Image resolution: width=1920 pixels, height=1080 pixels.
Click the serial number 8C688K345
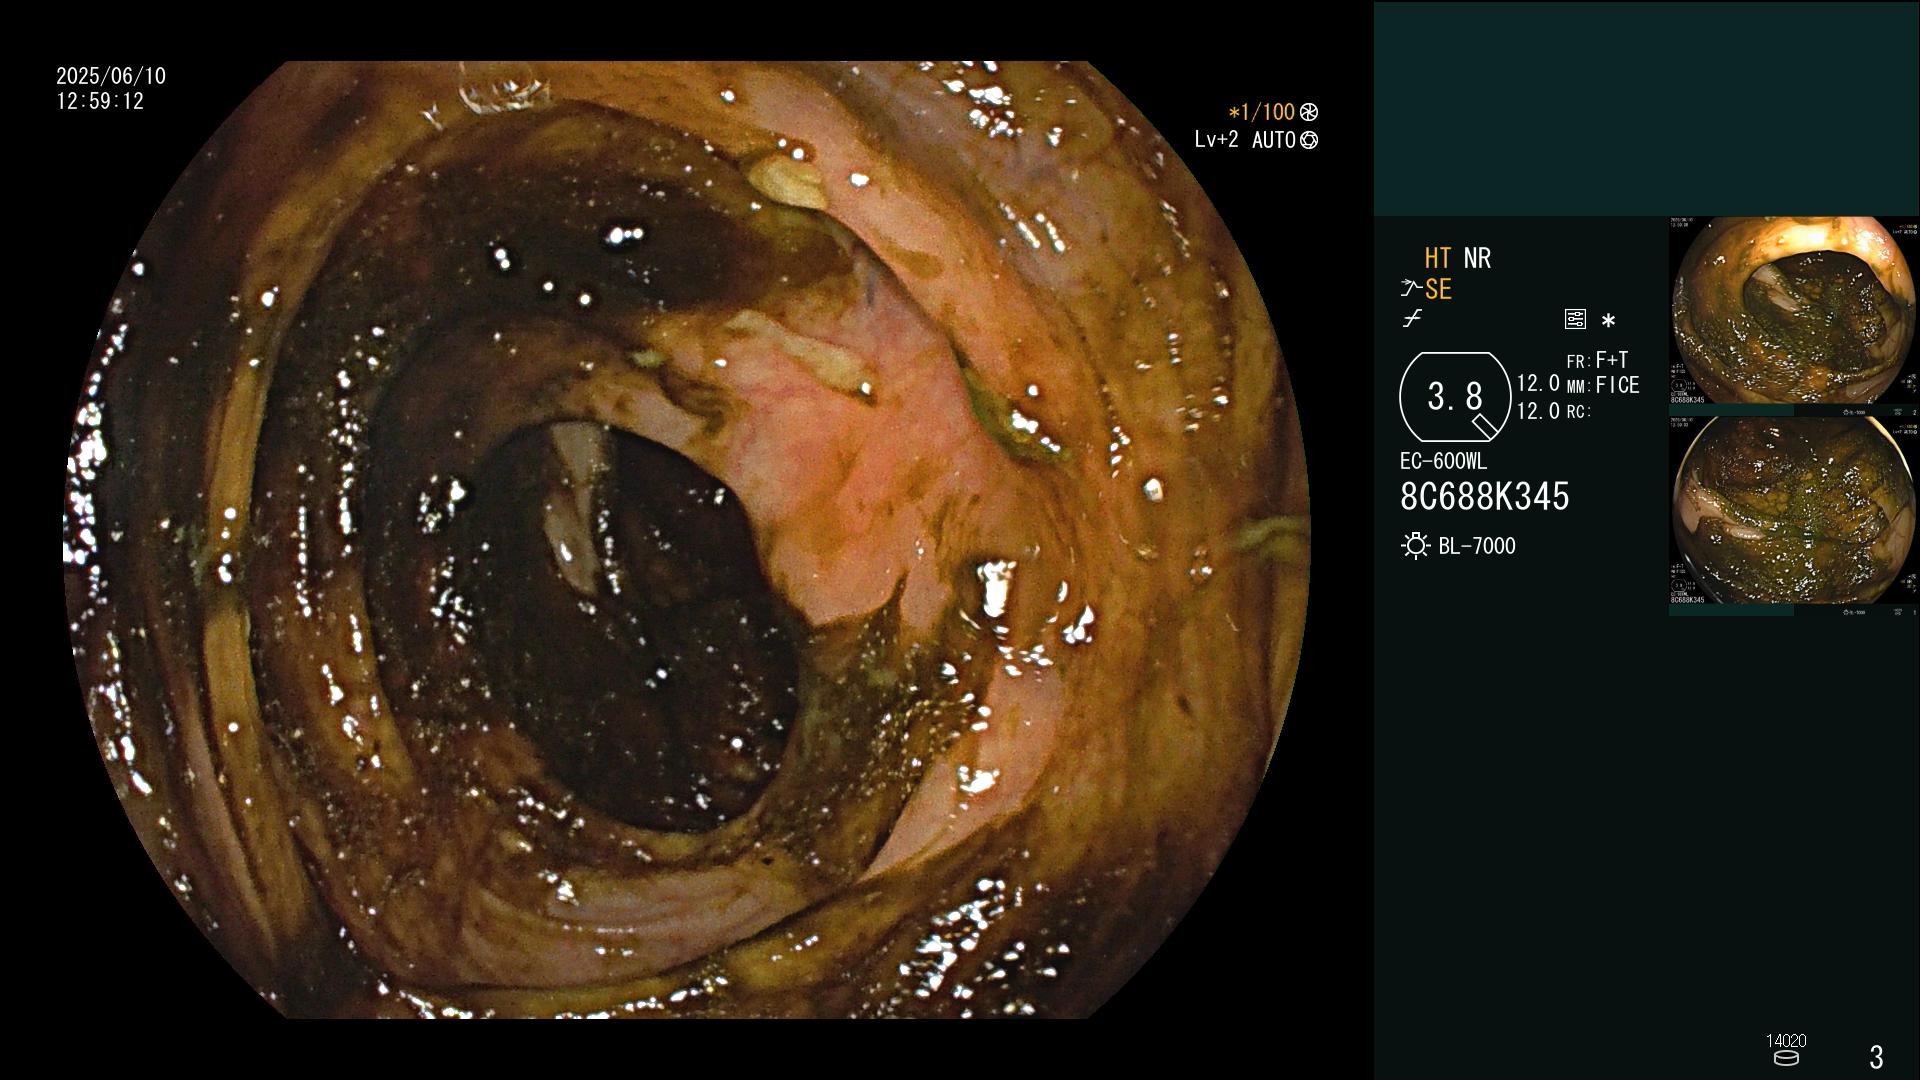(x=1485, y=496)
